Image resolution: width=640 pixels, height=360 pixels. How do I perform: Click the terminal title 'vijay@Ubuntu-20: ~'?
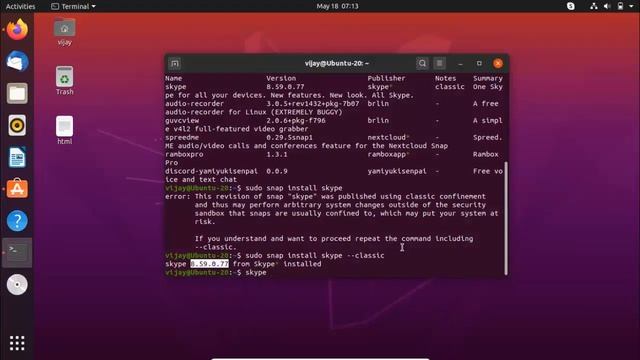click(x=337, y=63)
